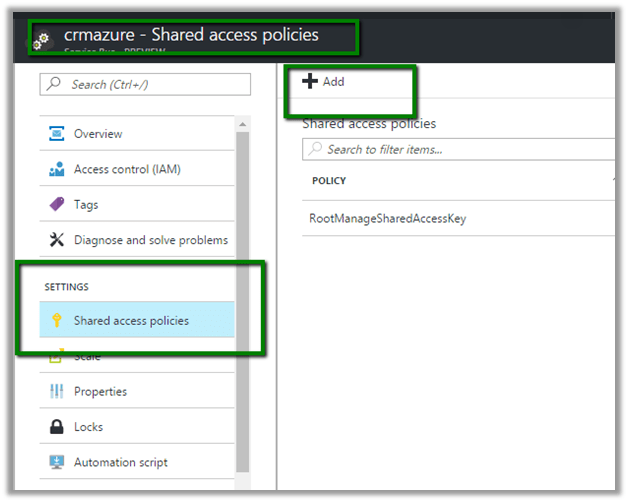Click the Diagnose and solve problems wrench icon
This screenshot has width=628, height=502.
click(56, 240)
